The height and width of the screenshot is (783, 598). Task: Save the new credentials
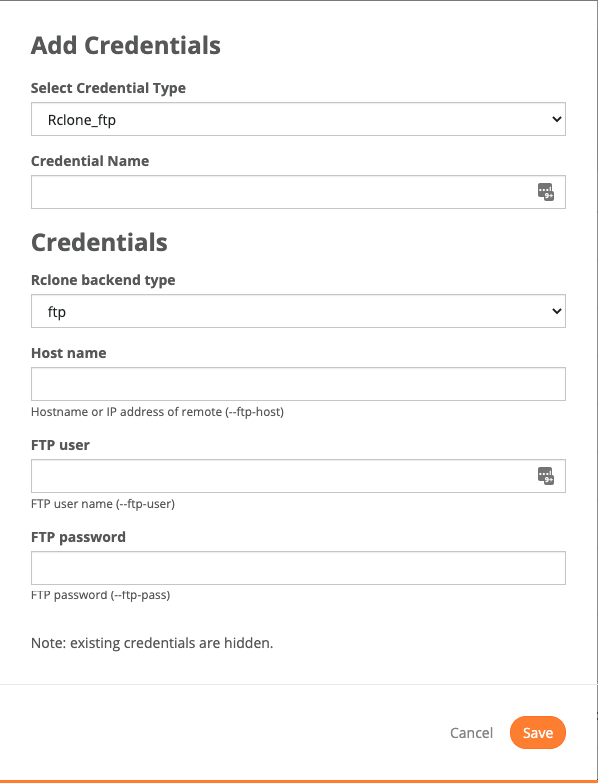538,733
